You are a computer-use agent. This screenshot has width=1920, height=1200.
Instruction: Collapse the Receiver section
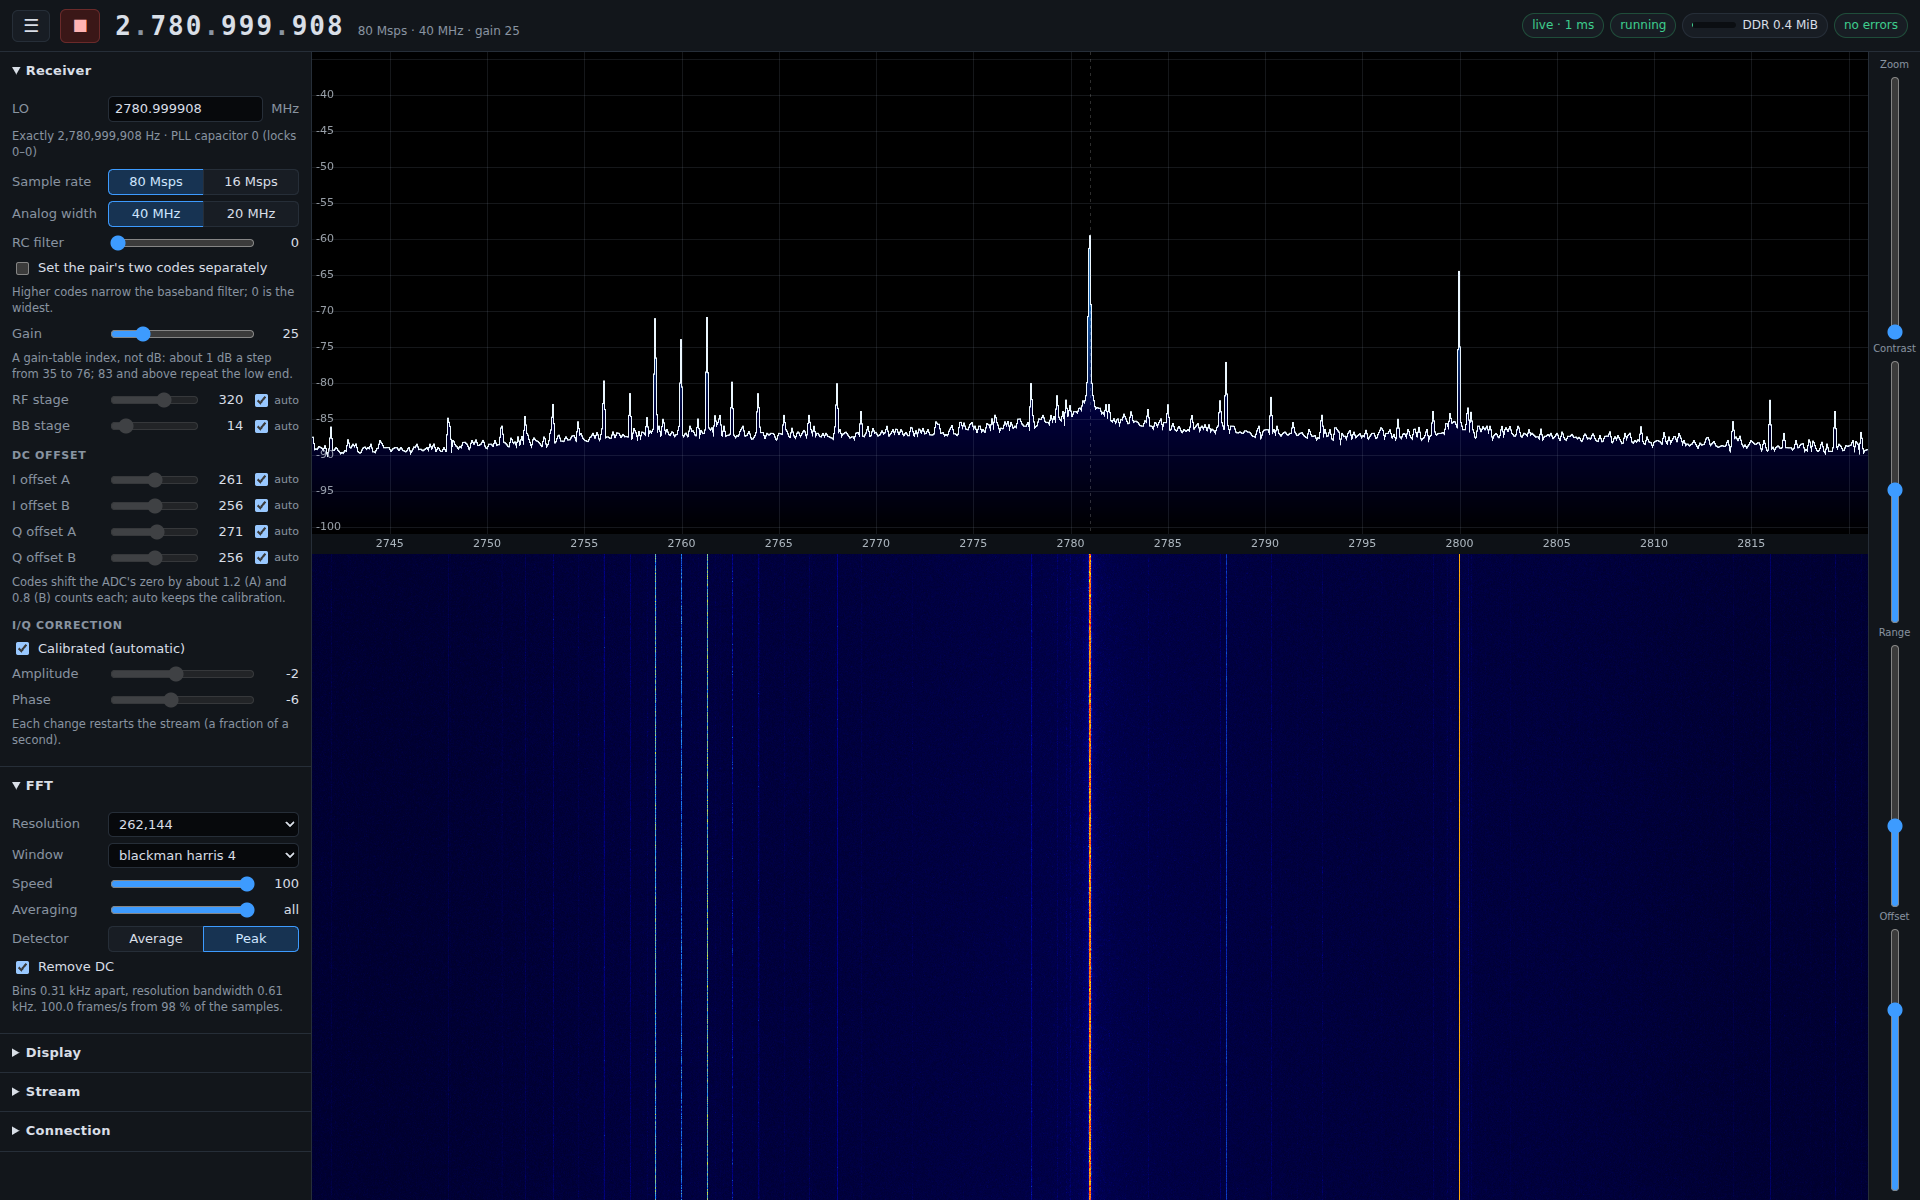pos(51,71)
